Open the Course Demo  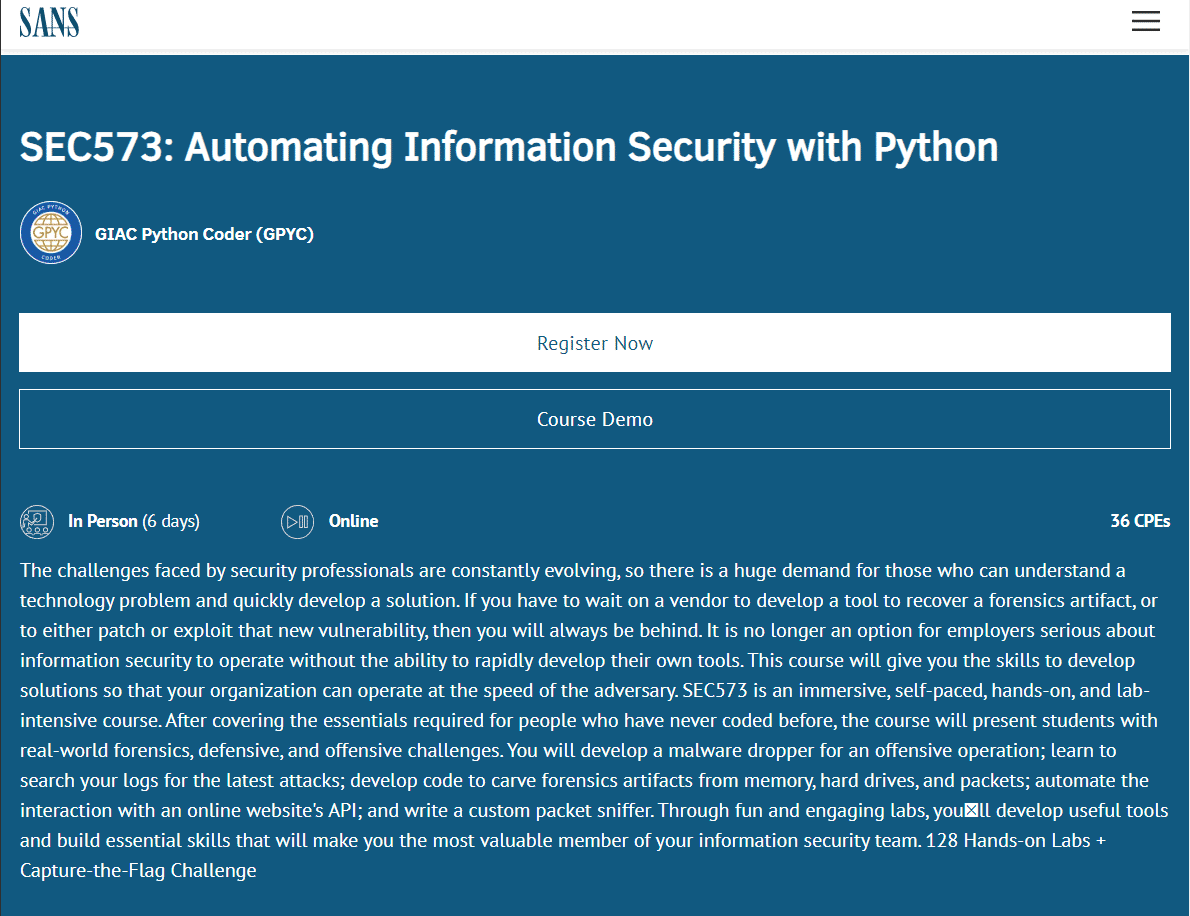tap(594, 419)
